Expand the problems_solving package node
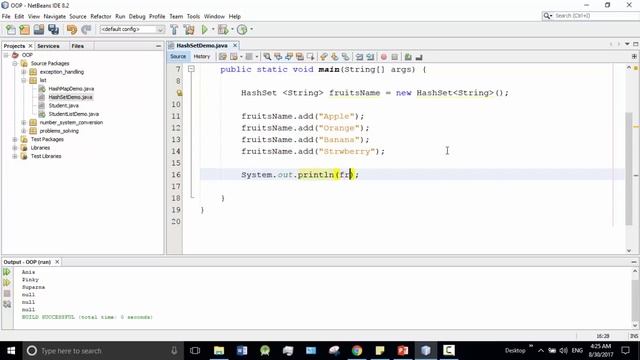This screenshot has height=360, width=640. coord(24,131)
